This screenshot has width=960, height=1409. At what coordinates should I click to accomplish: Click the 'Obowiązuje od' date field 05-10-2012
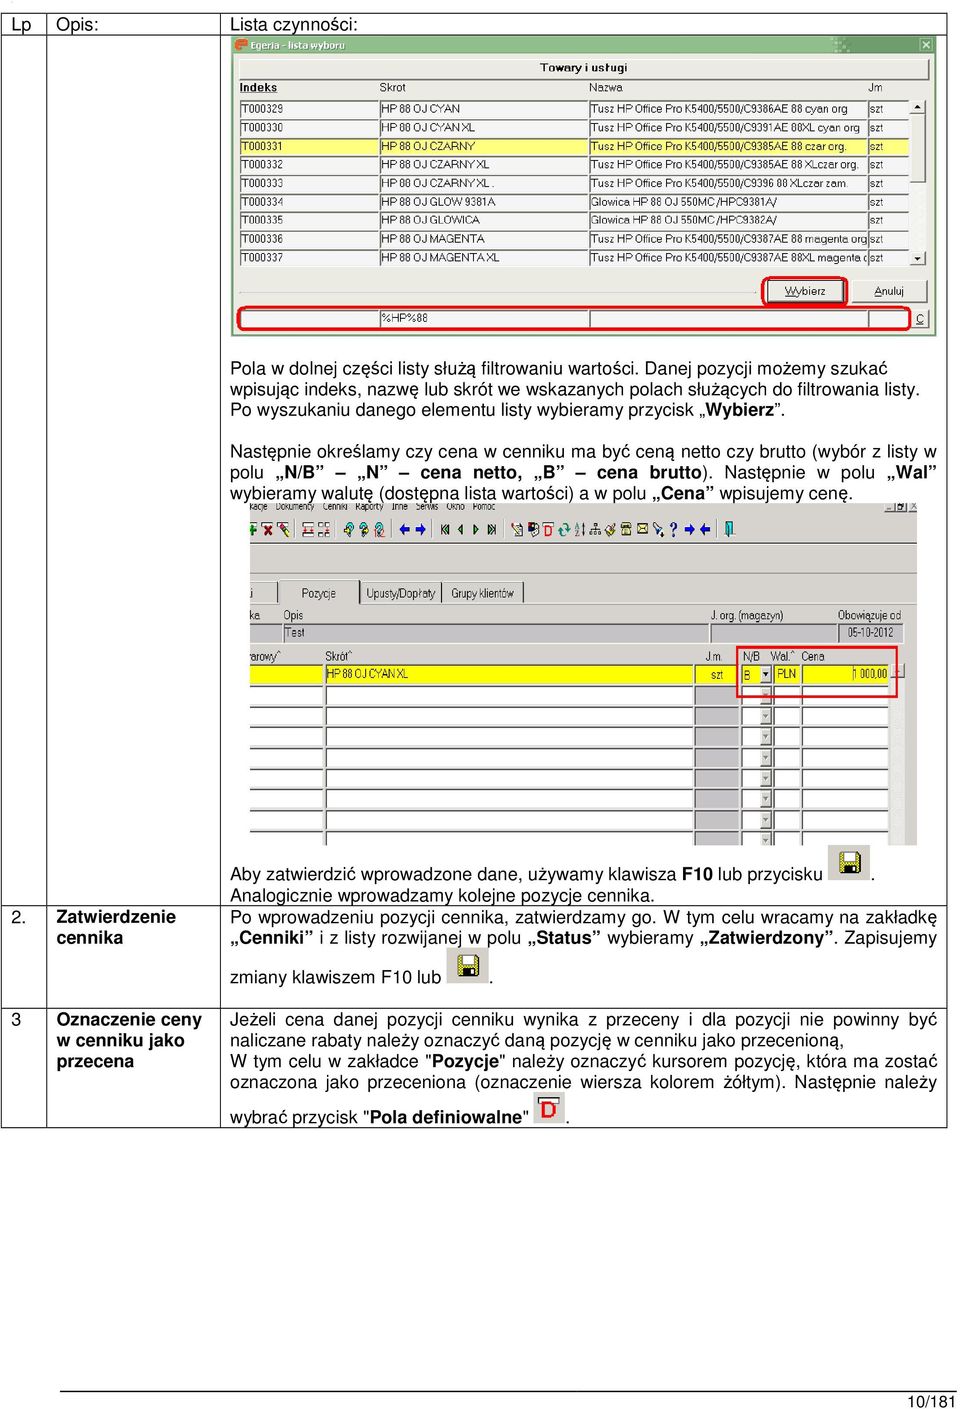click(x=870, y=632)
